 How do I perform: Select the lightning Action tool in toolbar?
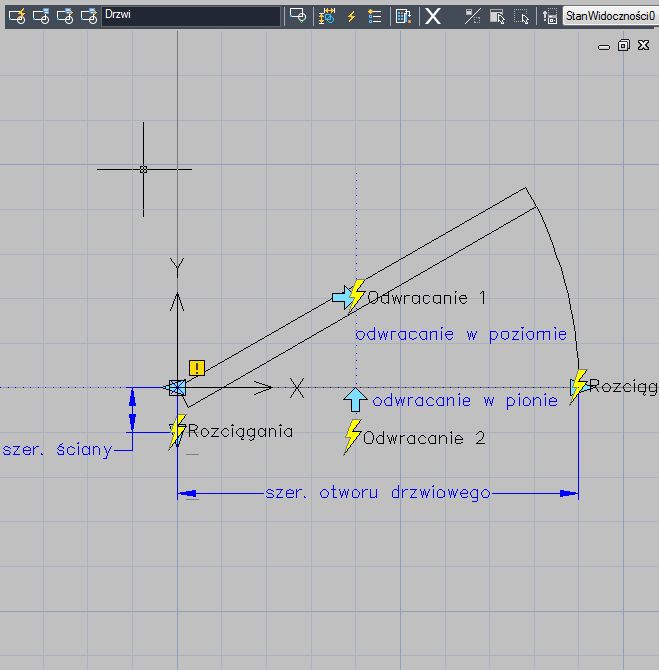click(x=351, y=17)
